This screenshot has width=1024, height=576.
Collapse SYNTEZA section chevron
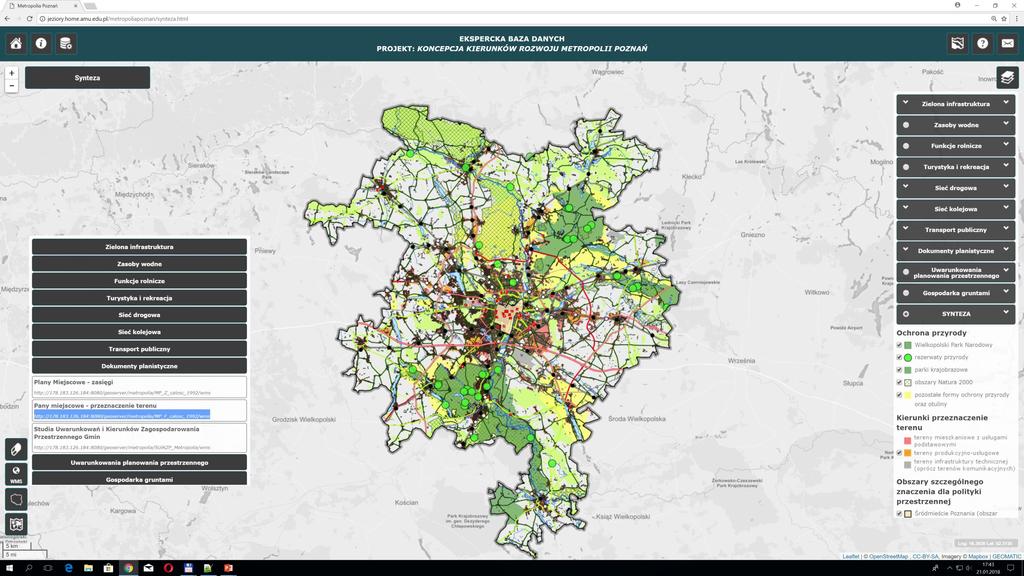(x=1006, y=313)
